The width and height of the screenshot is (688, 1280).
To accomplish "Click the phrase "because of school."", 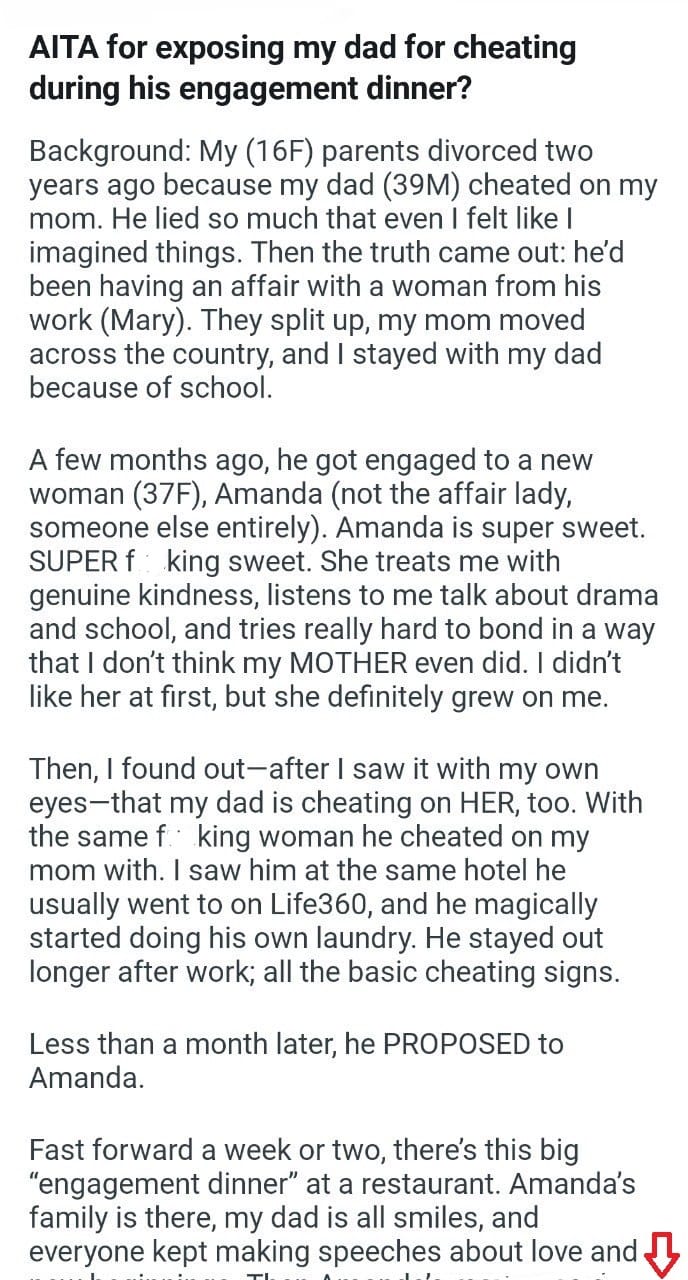I will coord(151,388).
